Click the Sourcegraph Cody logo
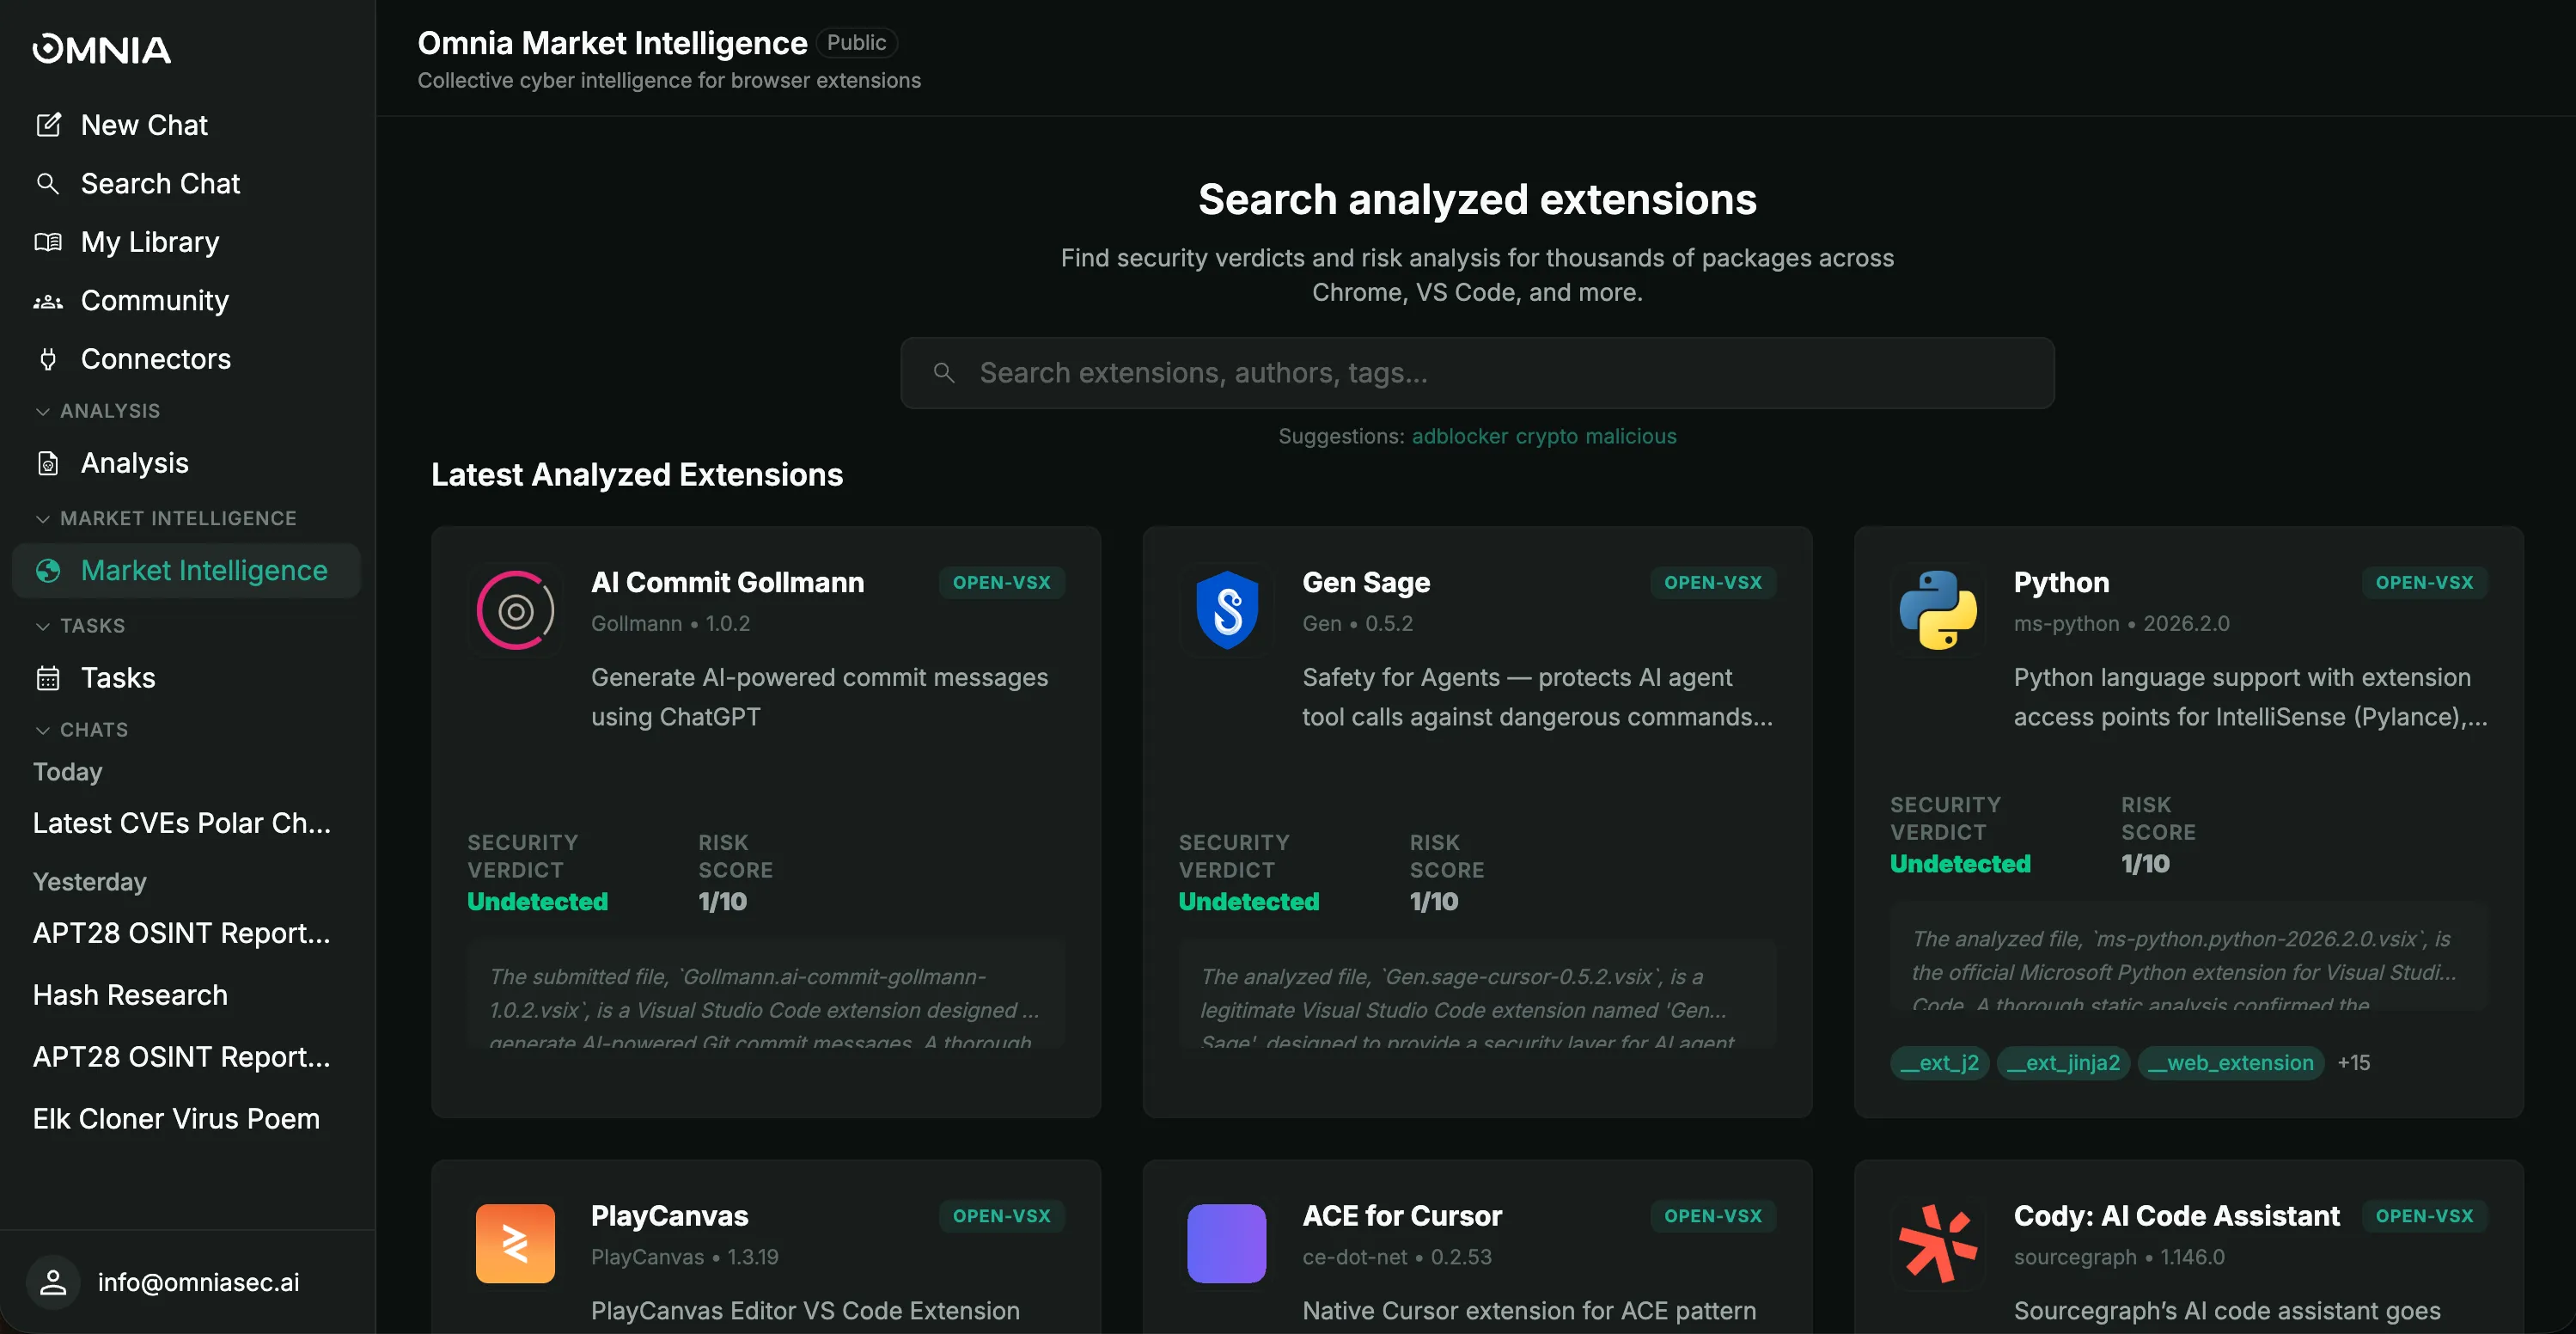Screen dimensions: 2576x1334 pyautogui.click(x=1938, y=1243)
